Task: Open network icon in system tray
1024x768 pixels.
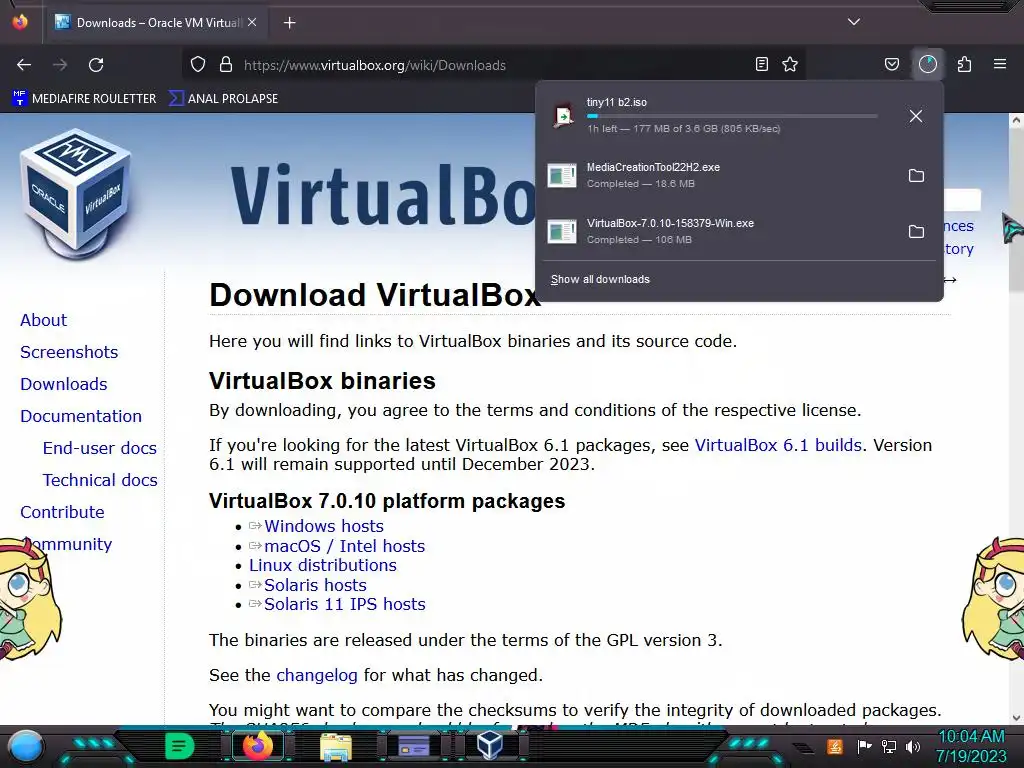Action: click(x=888, y=746)
